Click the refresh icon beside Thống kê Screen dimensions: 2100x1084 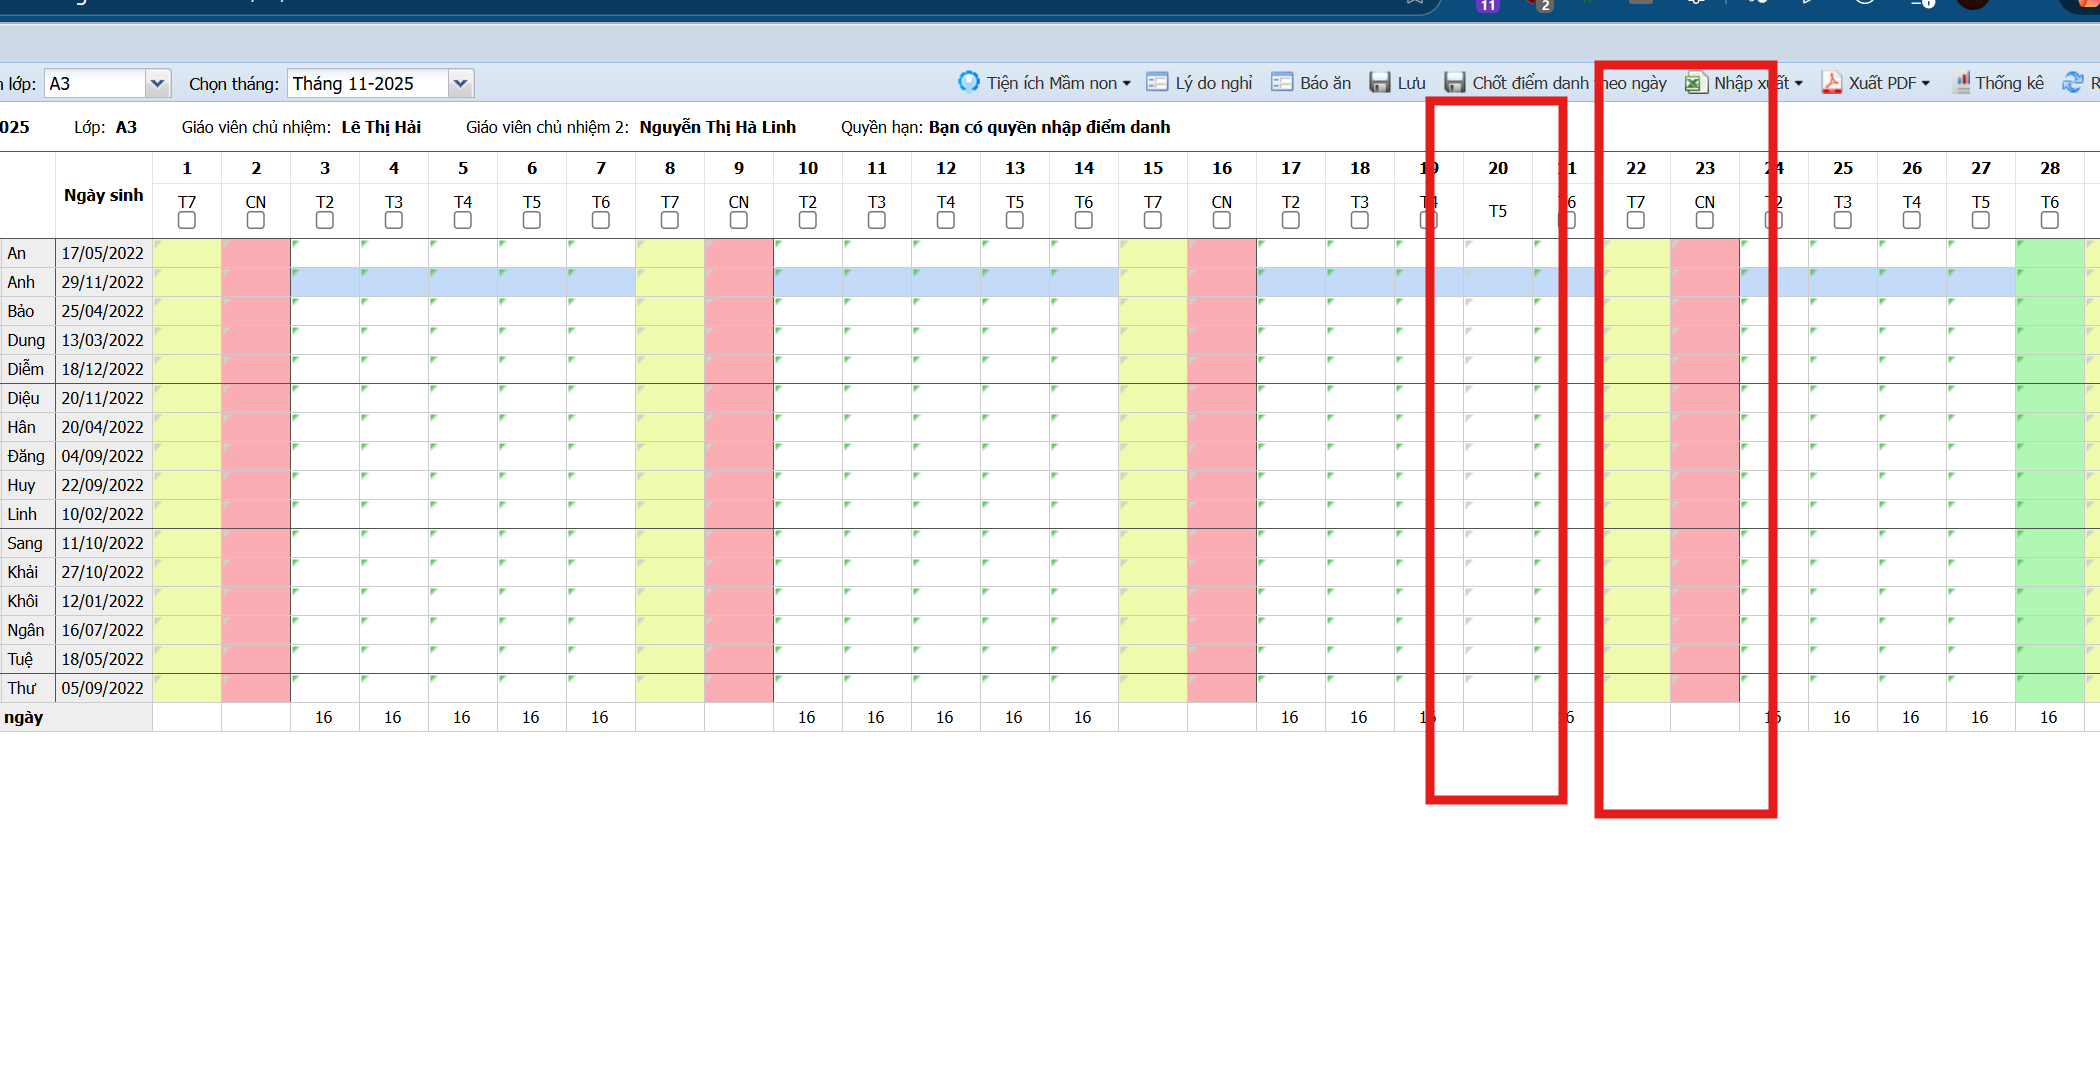2073,83
